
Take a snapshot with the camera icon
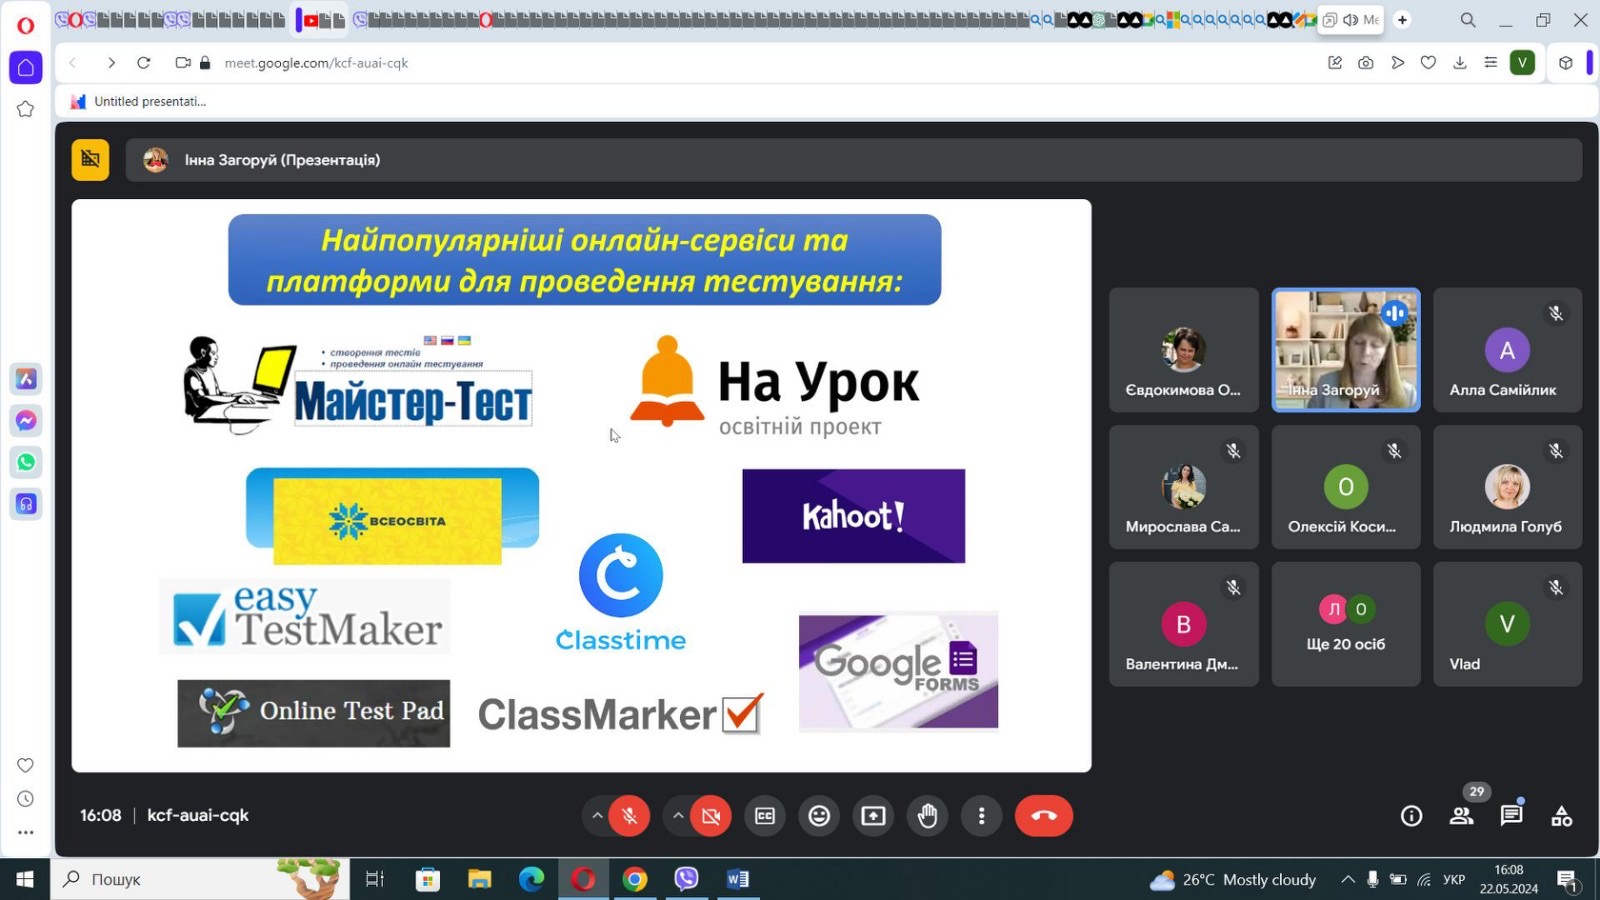[x=1366, y=63]
